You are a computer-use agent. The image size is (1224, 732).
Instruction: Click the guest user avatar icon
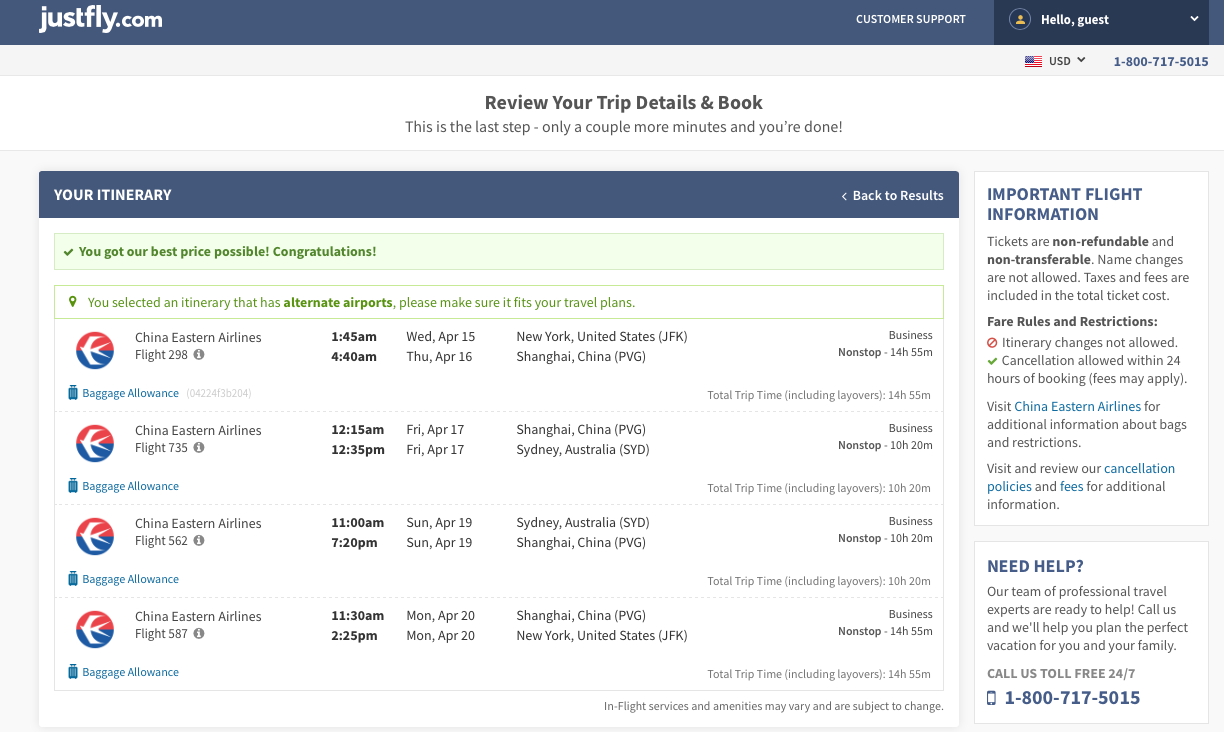tap(1019, 19)
